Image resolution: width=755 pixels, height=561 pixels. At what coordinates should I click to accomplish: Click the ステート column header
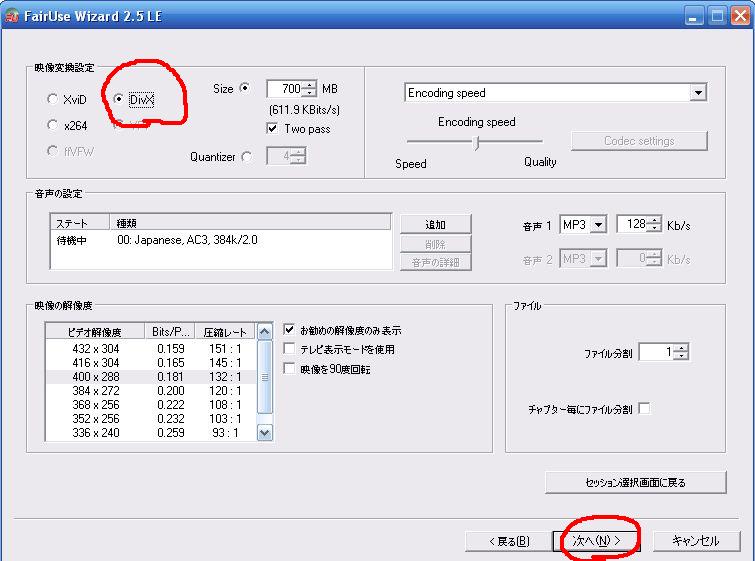[x=80, y=223]
